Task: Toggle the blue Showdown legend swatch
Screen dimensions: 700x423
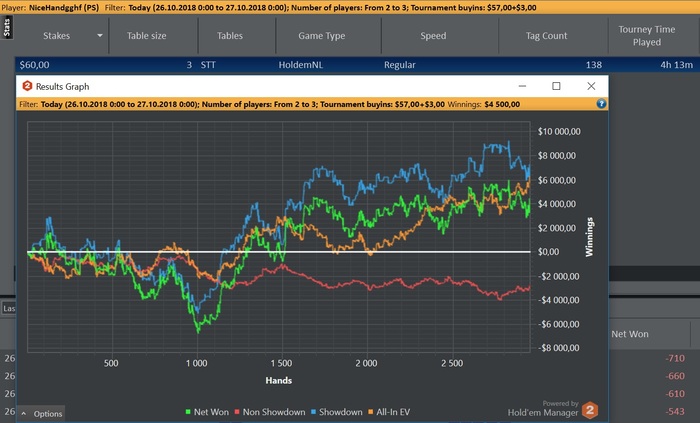Action: [313, 412]
